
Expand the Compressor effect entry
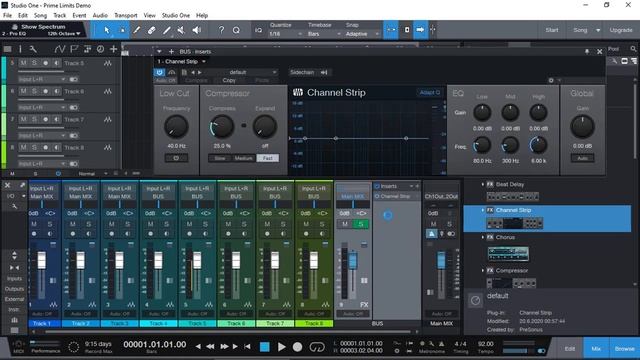[483, 271]
